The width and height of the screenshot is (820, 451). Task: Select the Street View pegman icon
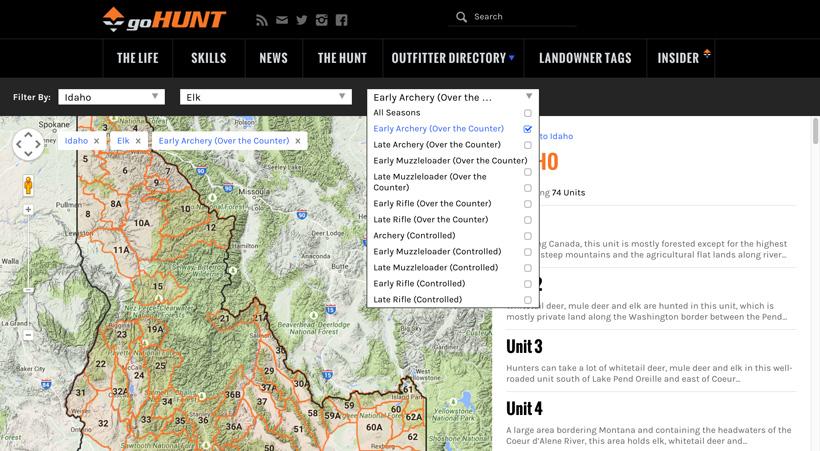coord(28,185)
